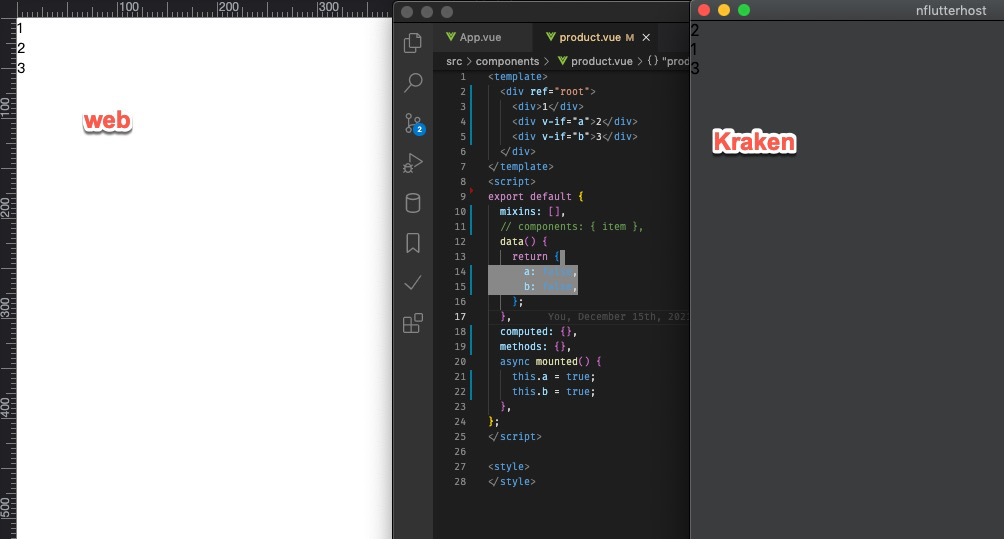Open the checkmark icon in activity bar
Image resolution: width=1004 pixels, height=539 pixels.
pyautogui.click(x=413, y=282)
